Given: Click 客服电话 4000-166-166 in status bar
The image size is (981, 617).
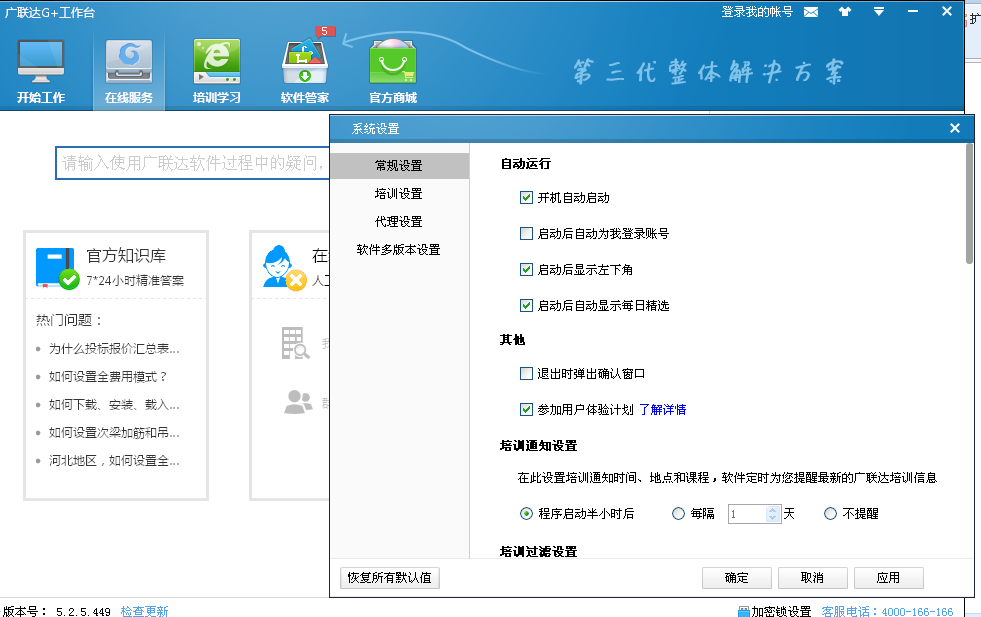Looking at the screenshot, I should 887,611.
